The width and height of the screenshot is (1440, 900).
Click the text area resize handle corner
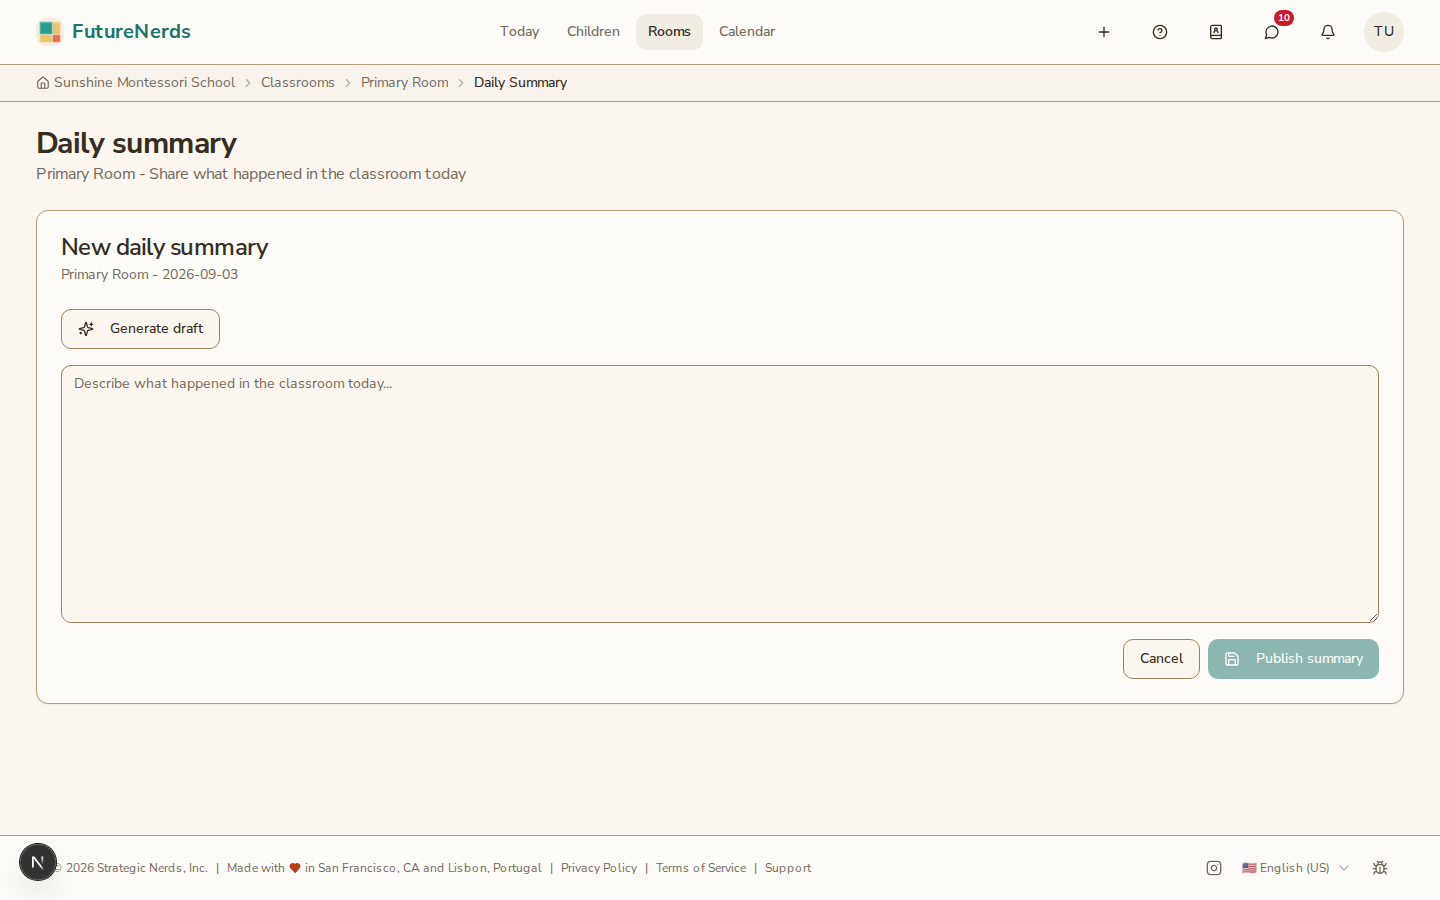(x=1373, y=617)
